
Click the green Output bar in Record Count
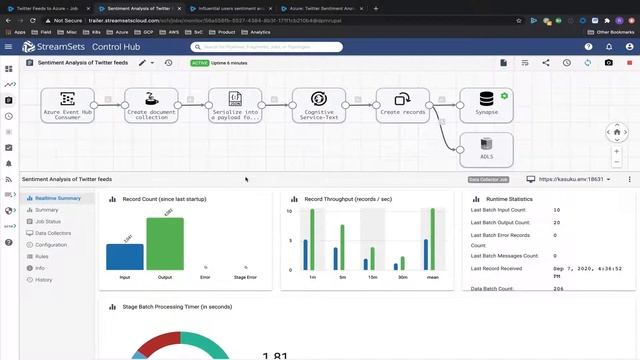pos(165,244)
